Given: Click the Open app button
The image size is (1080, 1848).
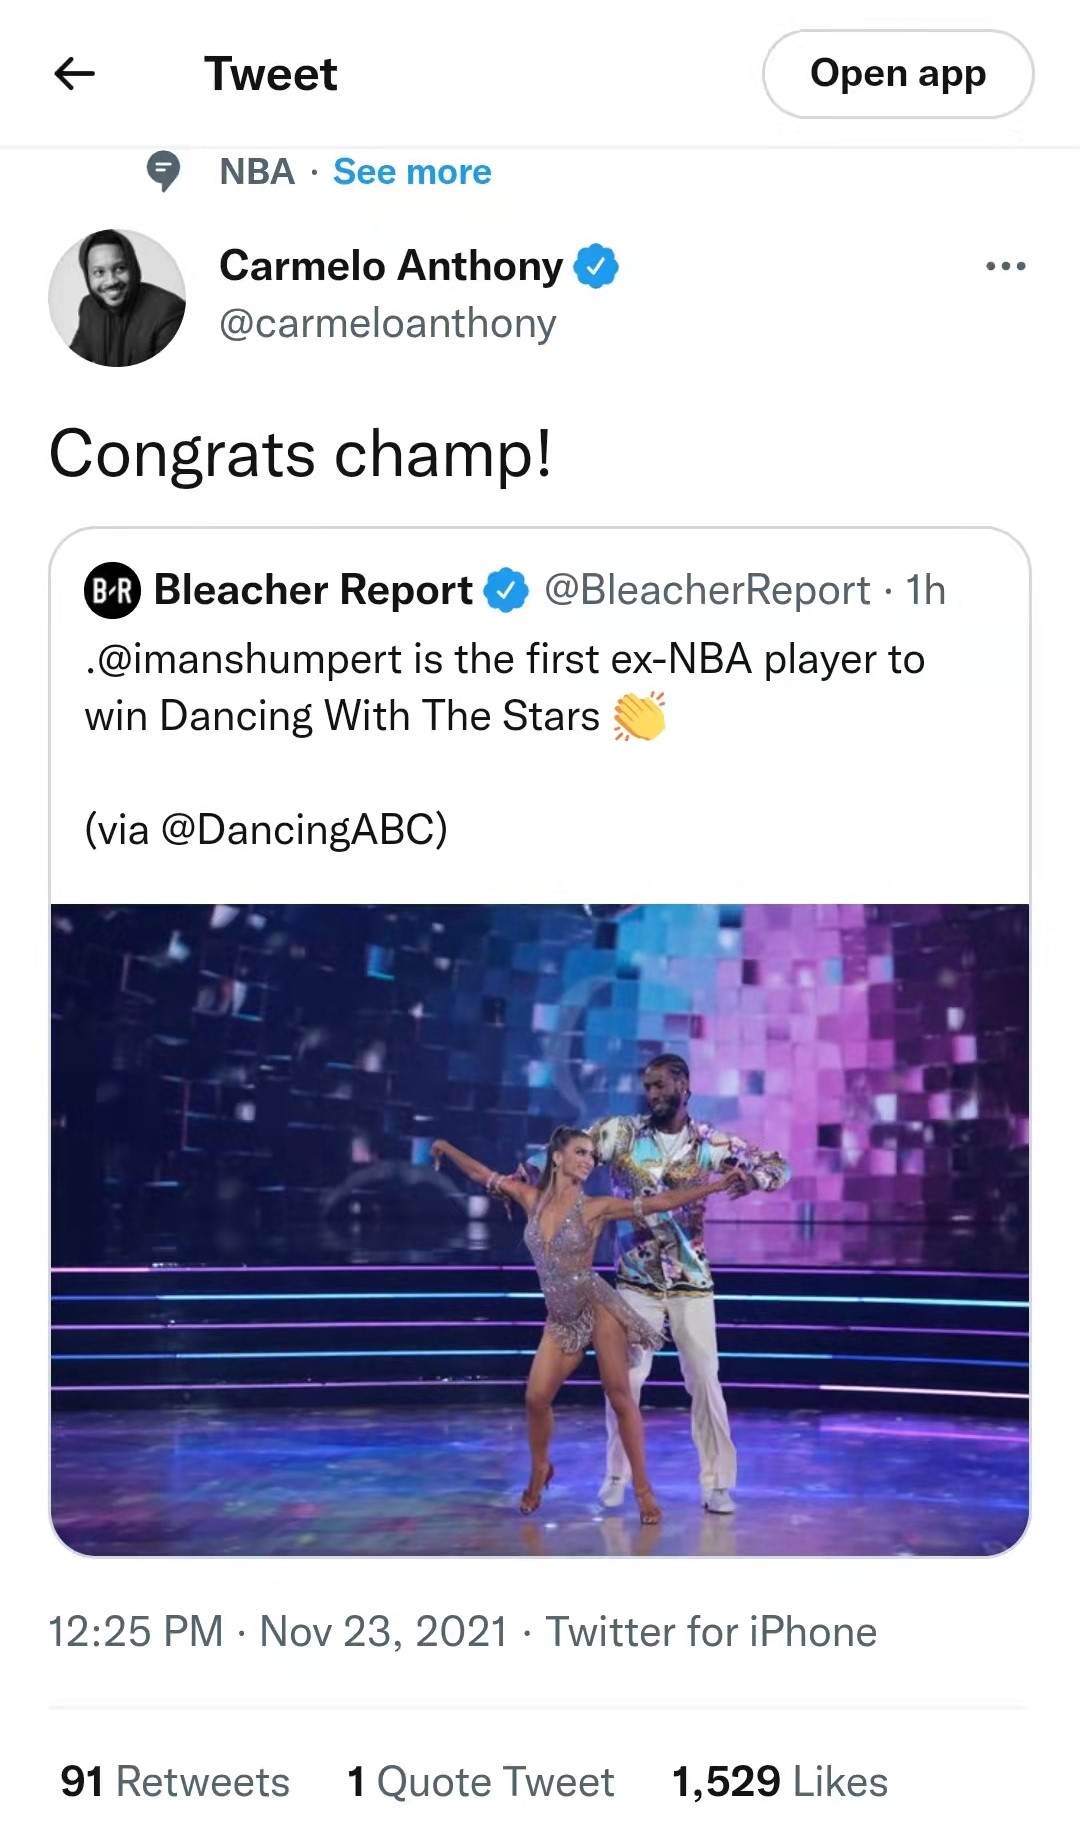Looking at the screenshot, I should pos(898,74).
